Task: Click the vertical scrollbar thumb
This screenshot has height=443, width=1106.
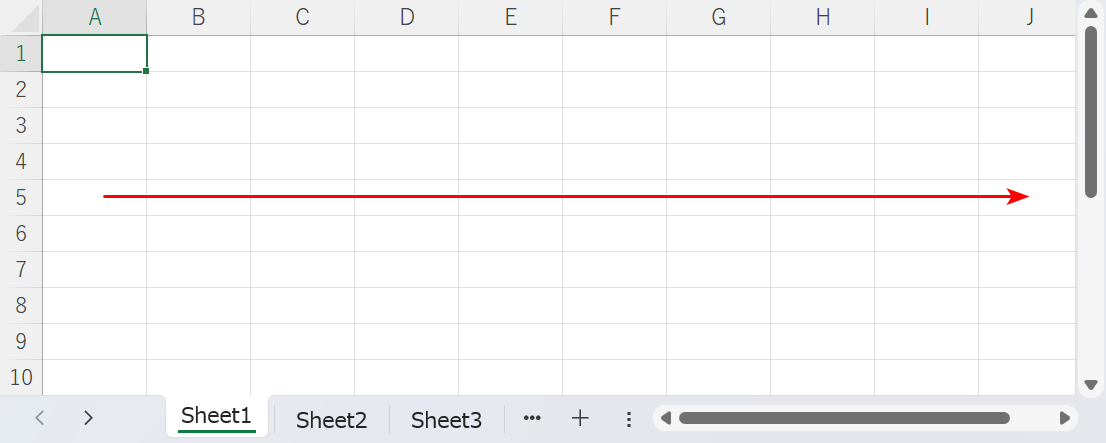Action: pos(1091,110)
